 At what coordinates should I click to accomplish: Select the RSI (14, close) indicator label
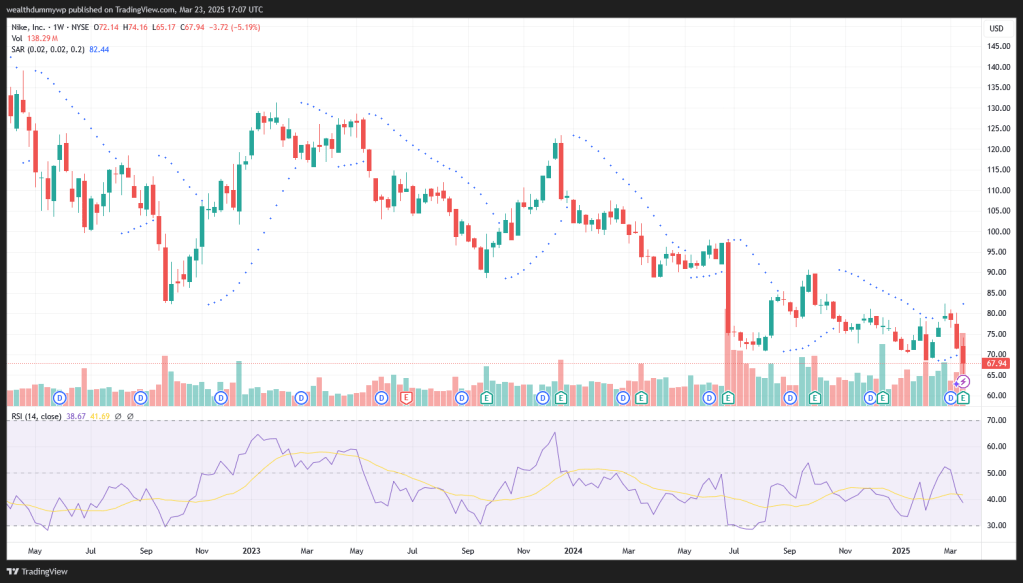(36, 417)
